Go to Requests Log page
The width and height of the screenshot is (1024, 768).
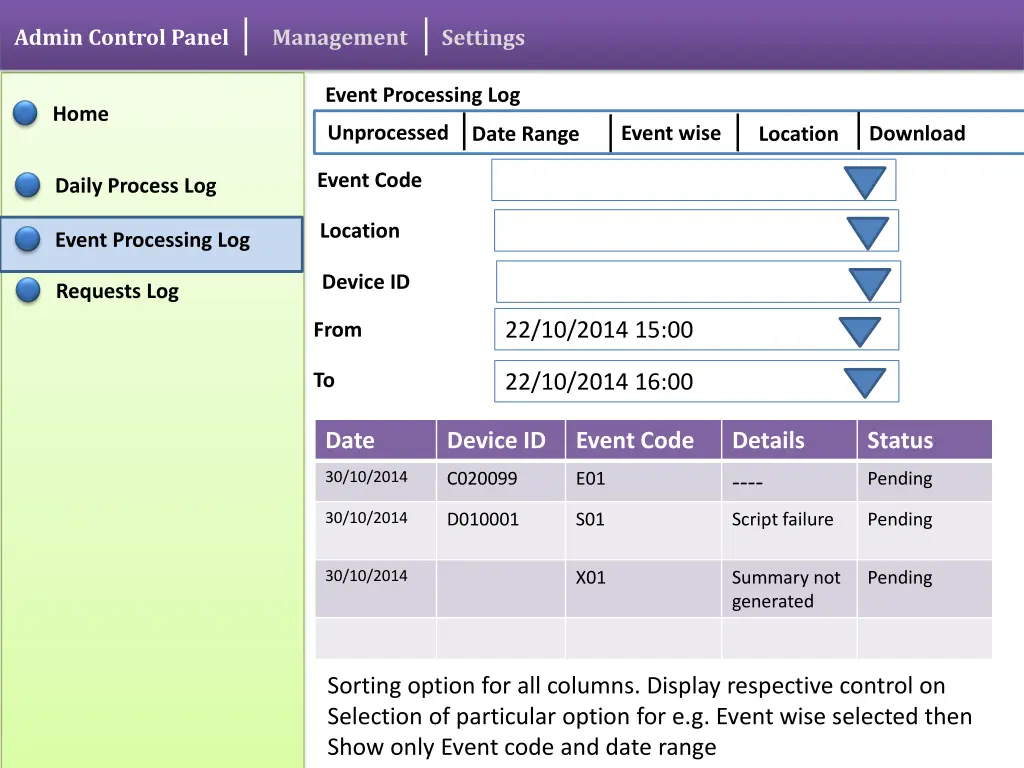point(117,291)
